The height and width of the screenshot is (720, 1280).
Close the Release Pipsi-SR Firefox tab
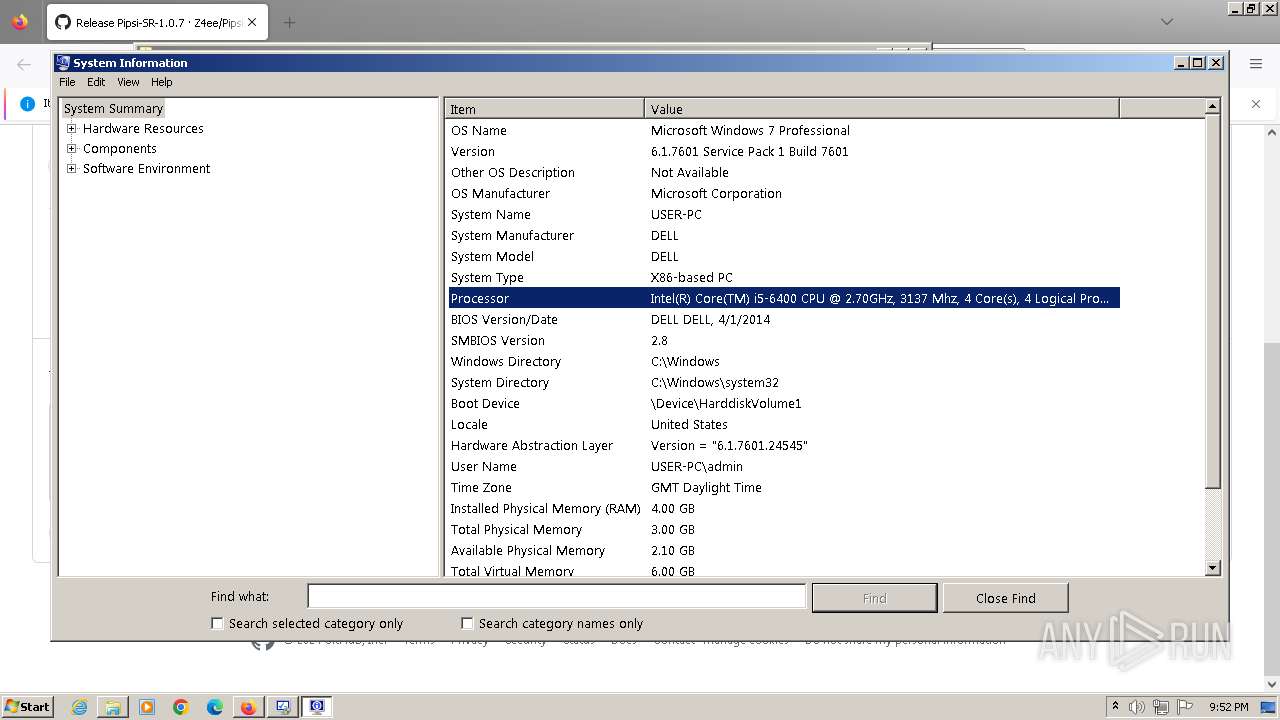pyautogui.click(x=251, y=22)
